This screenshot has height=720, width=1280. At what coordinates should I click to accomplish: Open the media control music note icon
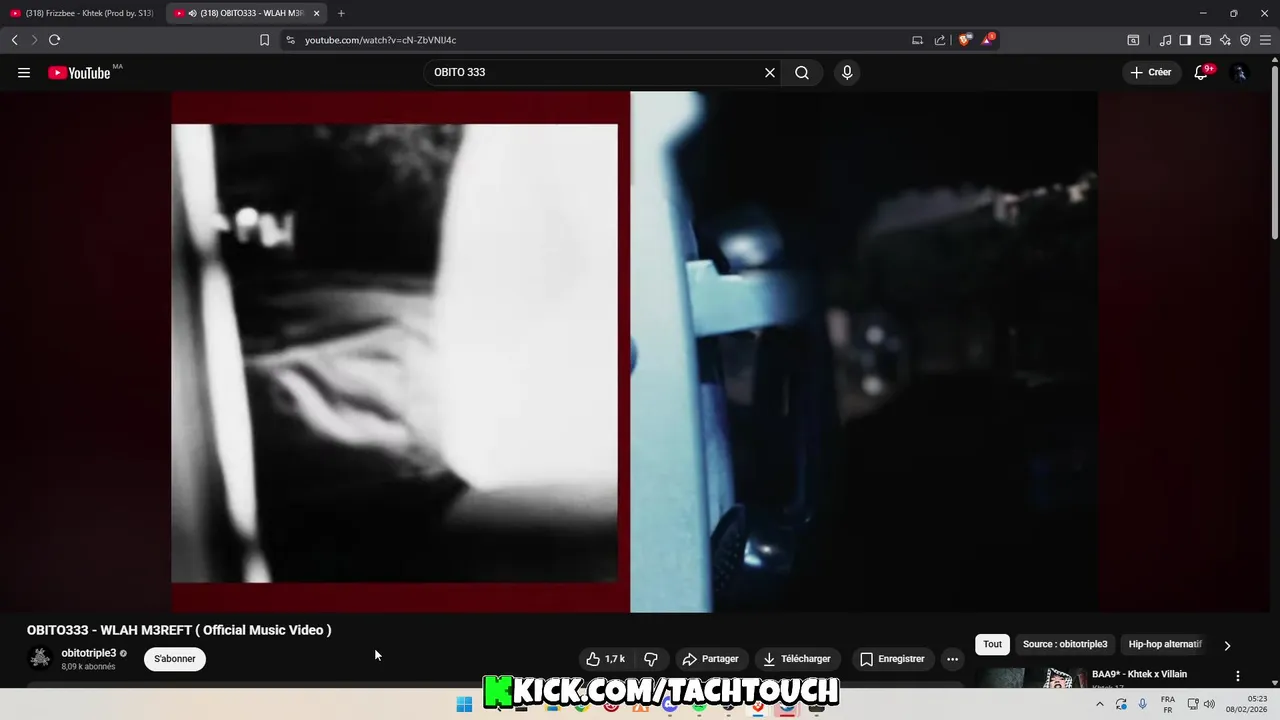pos(1165,40)
